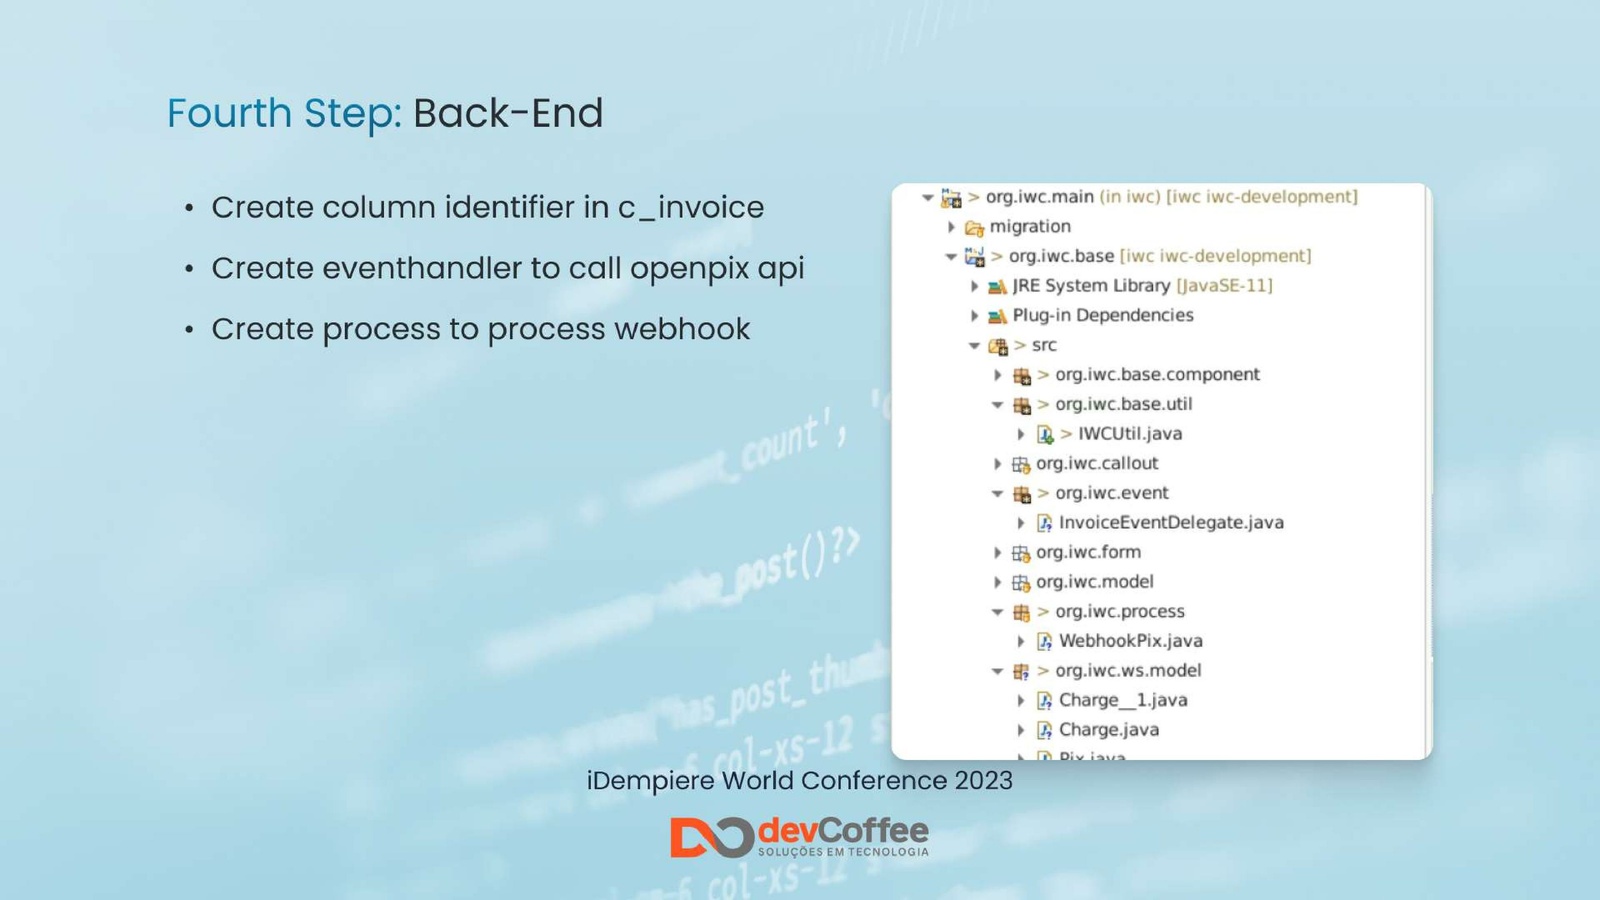1600x900 pixels.
Task: Click the migration folder icon
Action: point(974,228)
